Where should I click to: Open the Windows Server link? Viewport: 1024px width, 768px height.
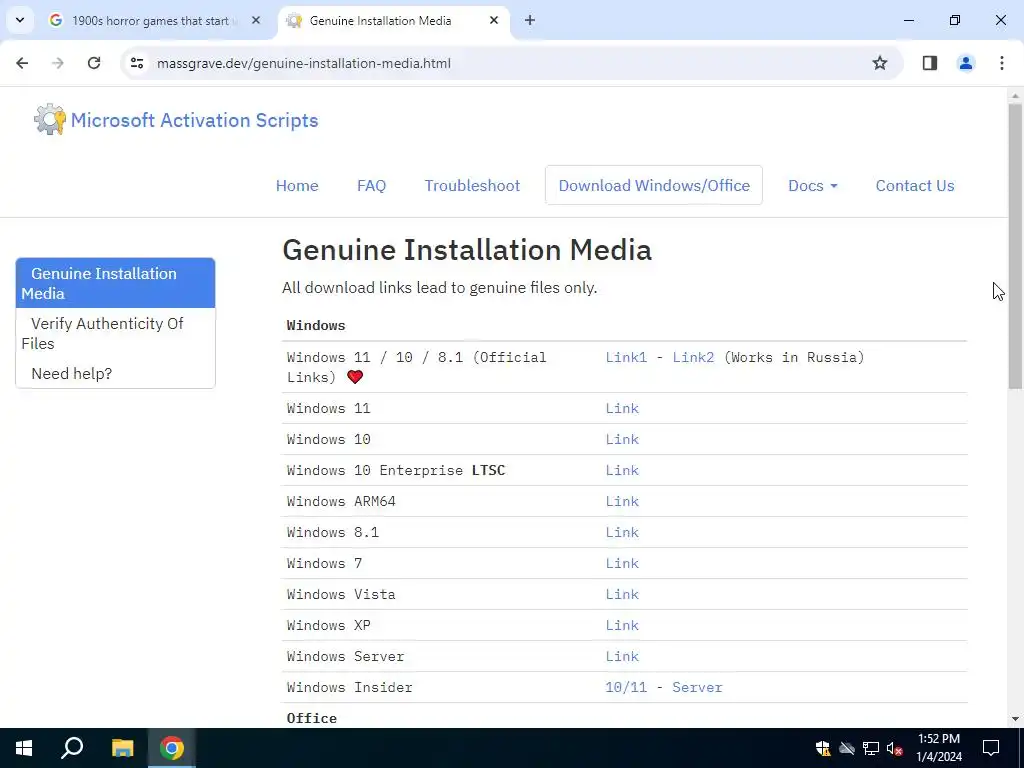[622, 656]
